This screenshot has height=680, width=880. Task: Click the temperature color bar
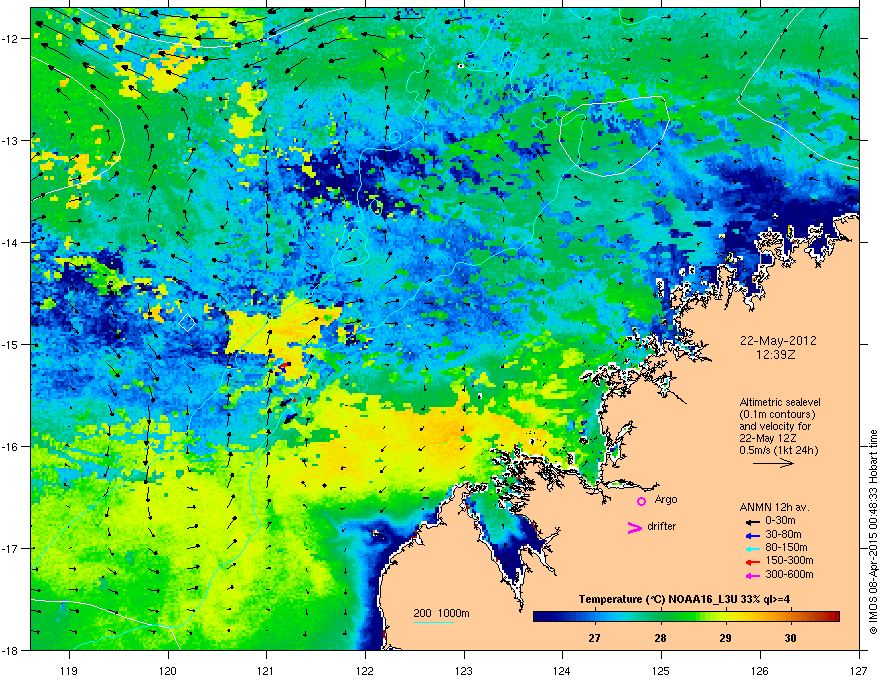point(686,616)
